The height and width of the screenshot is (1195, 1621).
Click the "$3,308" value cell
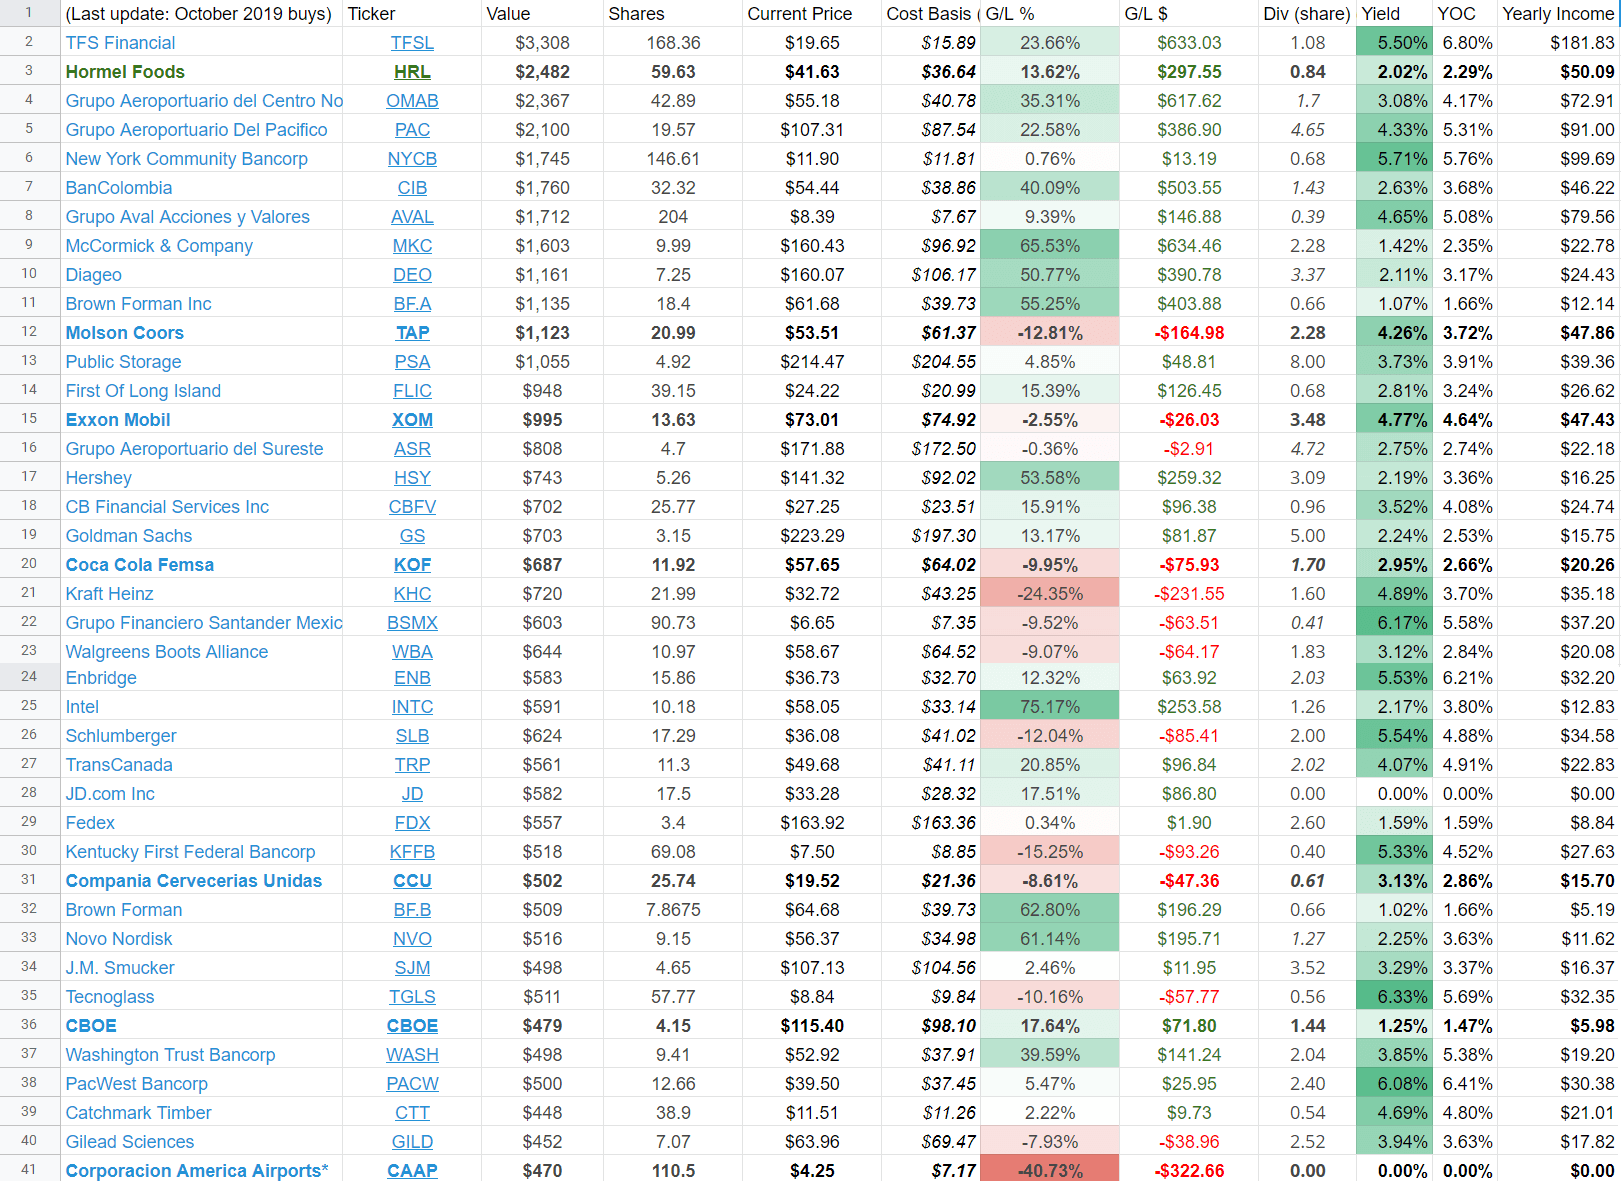pyautogui.click(x=542, y=43)
